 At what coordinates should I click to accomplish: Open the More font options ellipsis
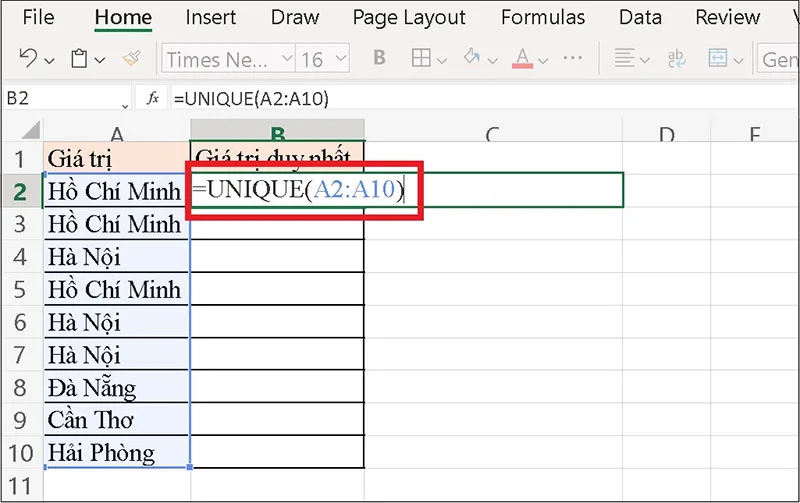573,58
